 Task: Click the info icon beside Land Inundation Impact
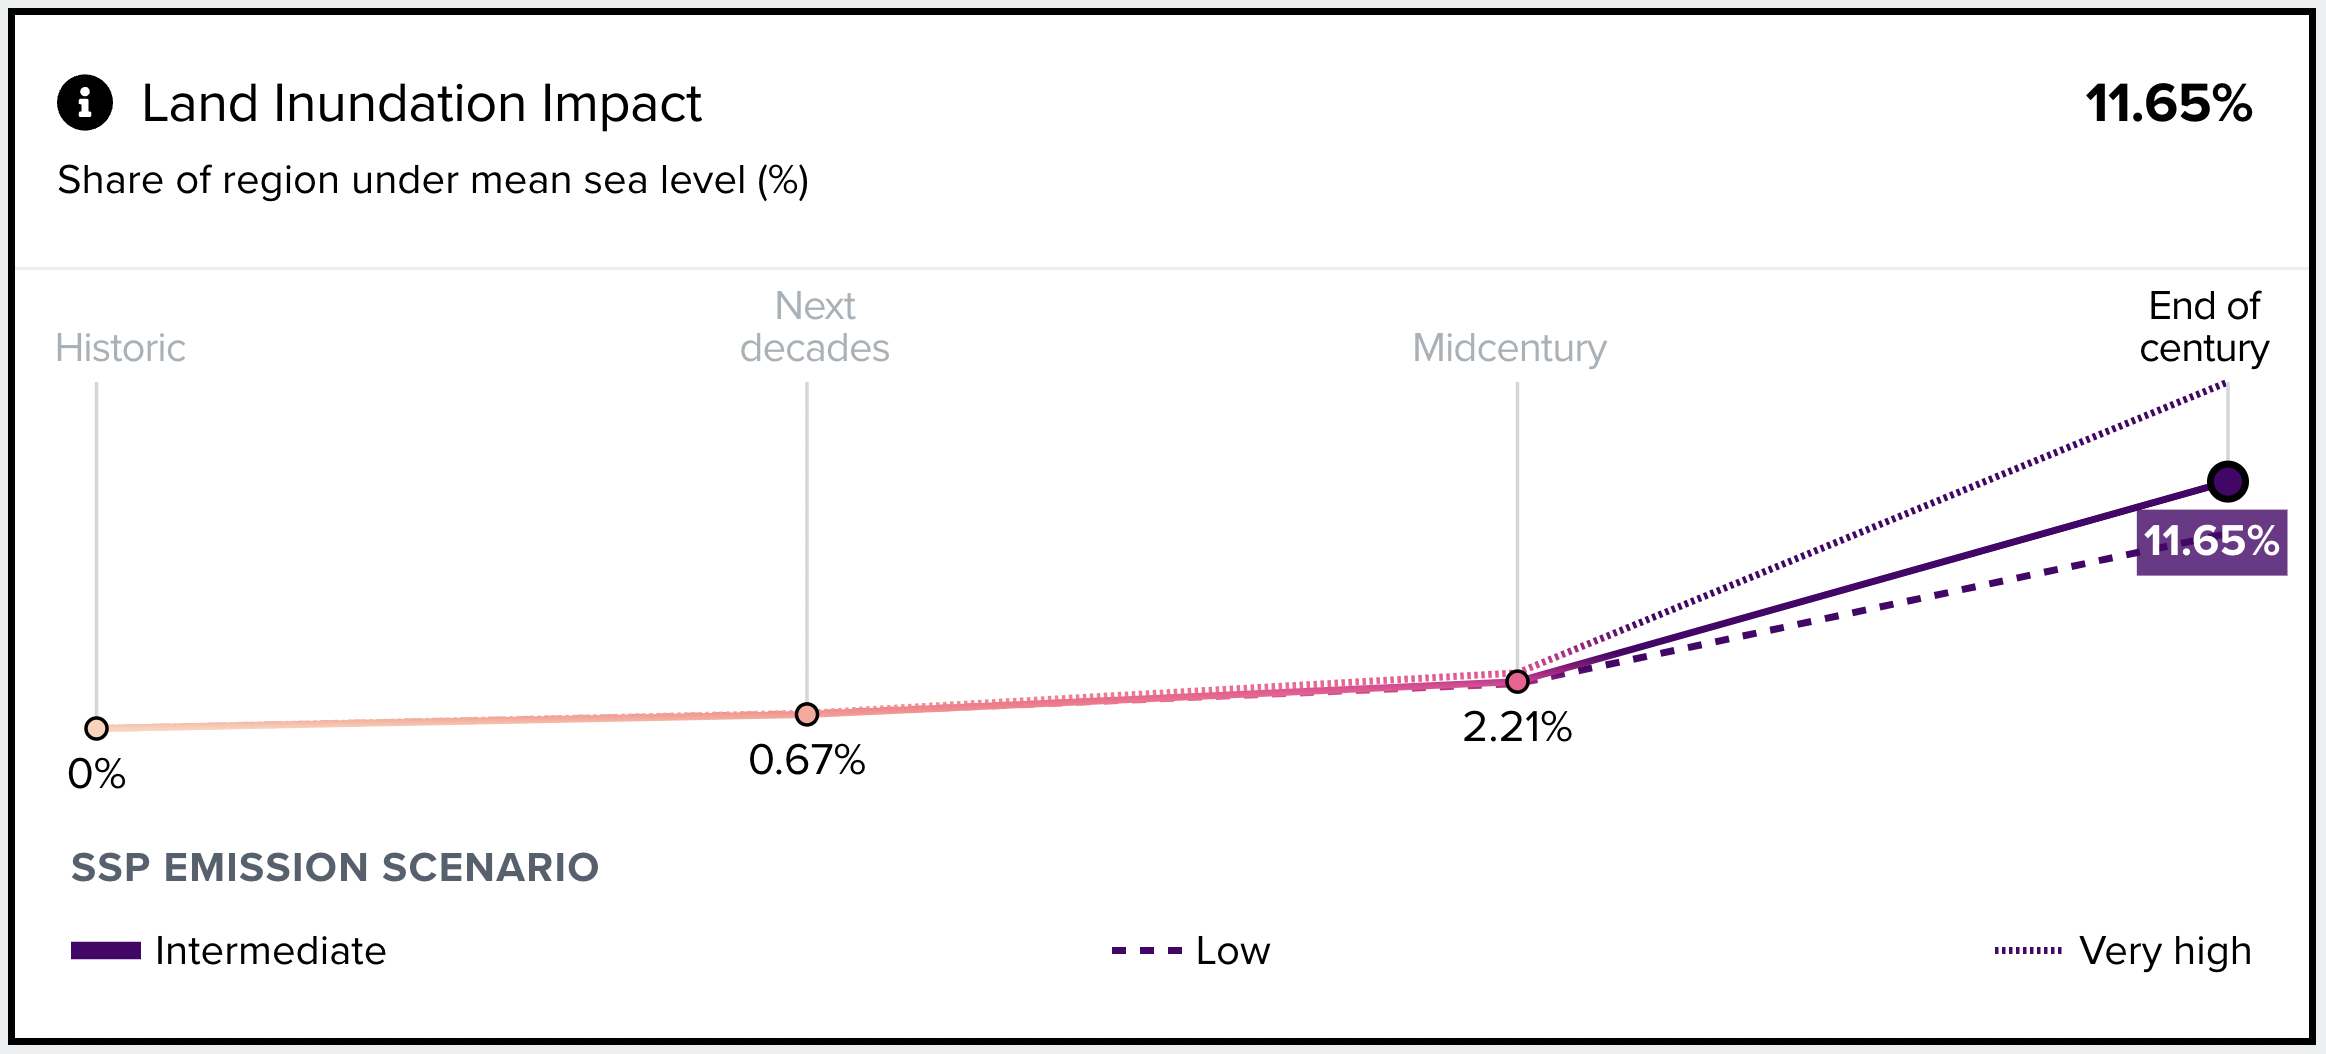tap(85, 103)
